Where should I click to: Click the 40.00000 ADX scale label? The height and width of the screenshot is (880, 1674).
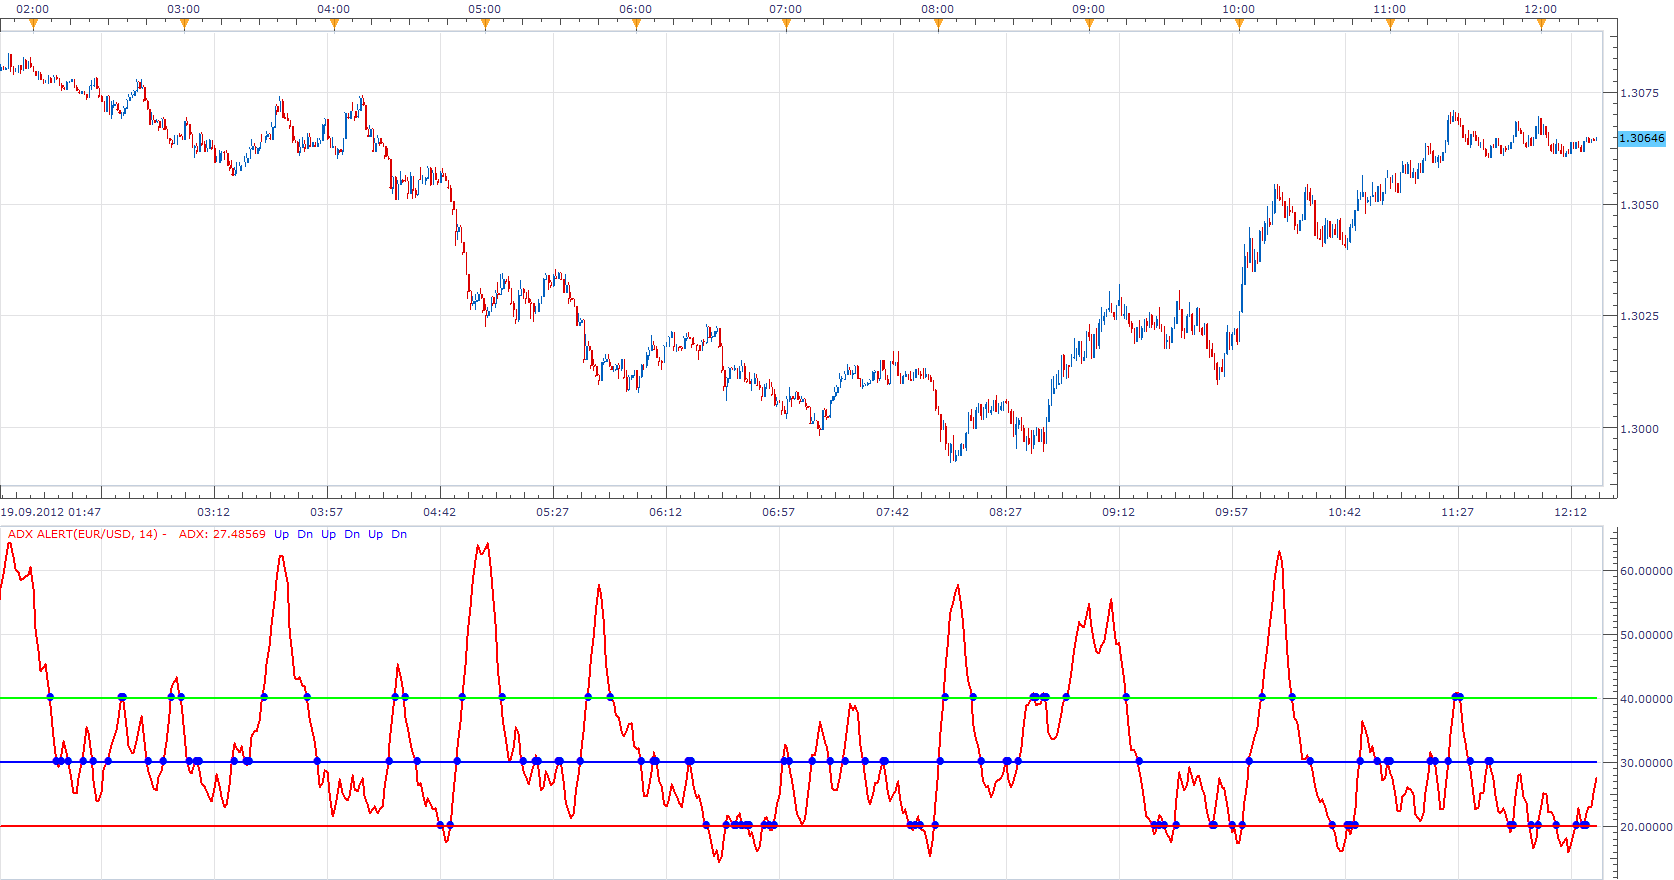1646,699
